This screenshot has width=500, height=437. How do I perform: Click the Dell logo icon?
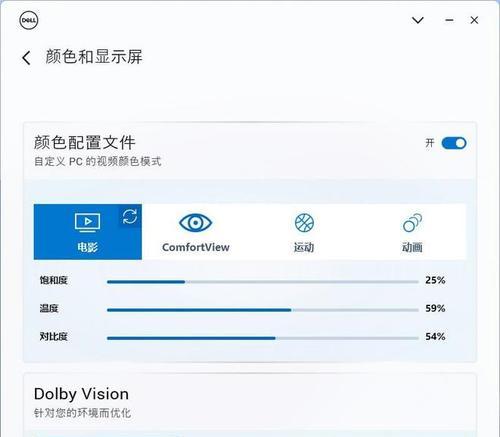[29, 21]
